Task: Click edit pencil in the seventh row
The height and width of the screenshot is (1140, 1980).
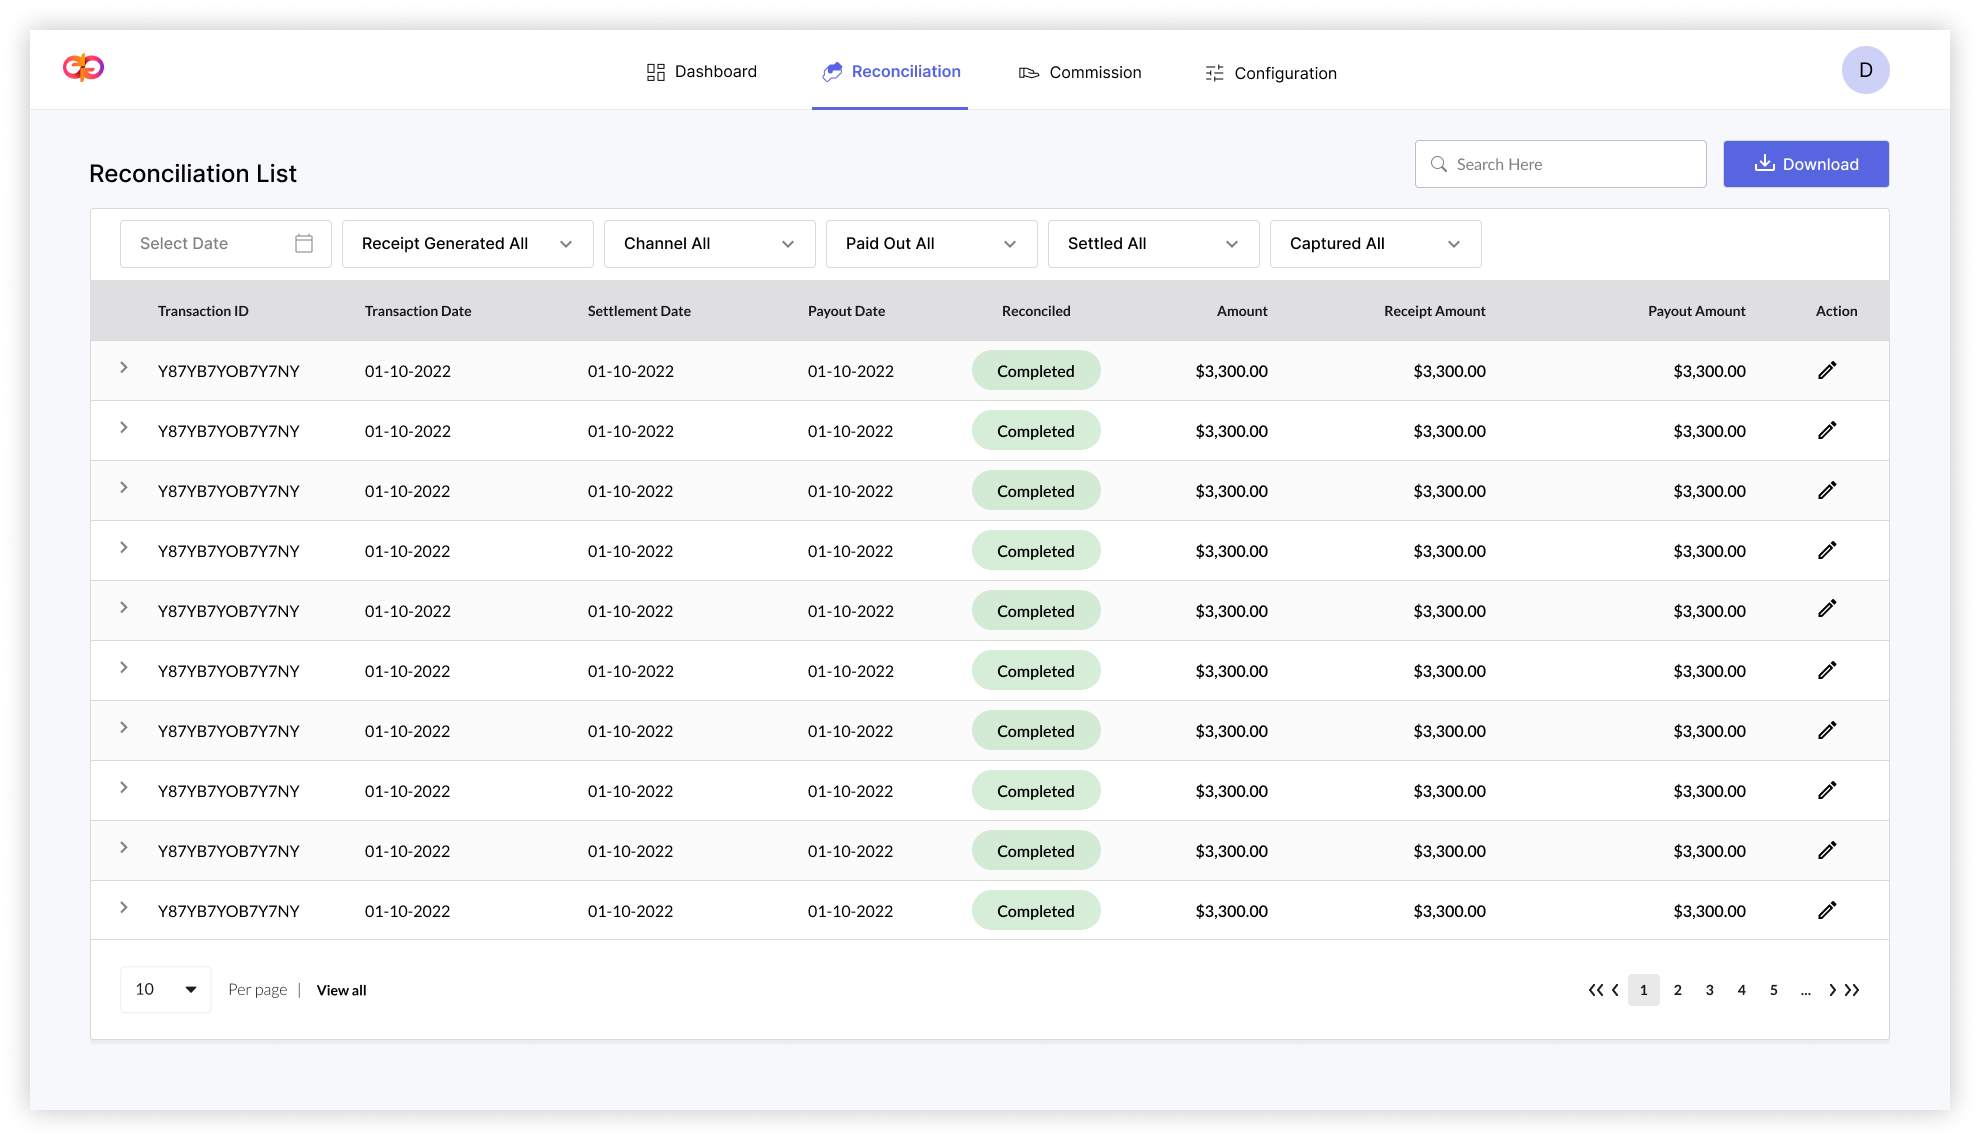Action: (1827, 730)
